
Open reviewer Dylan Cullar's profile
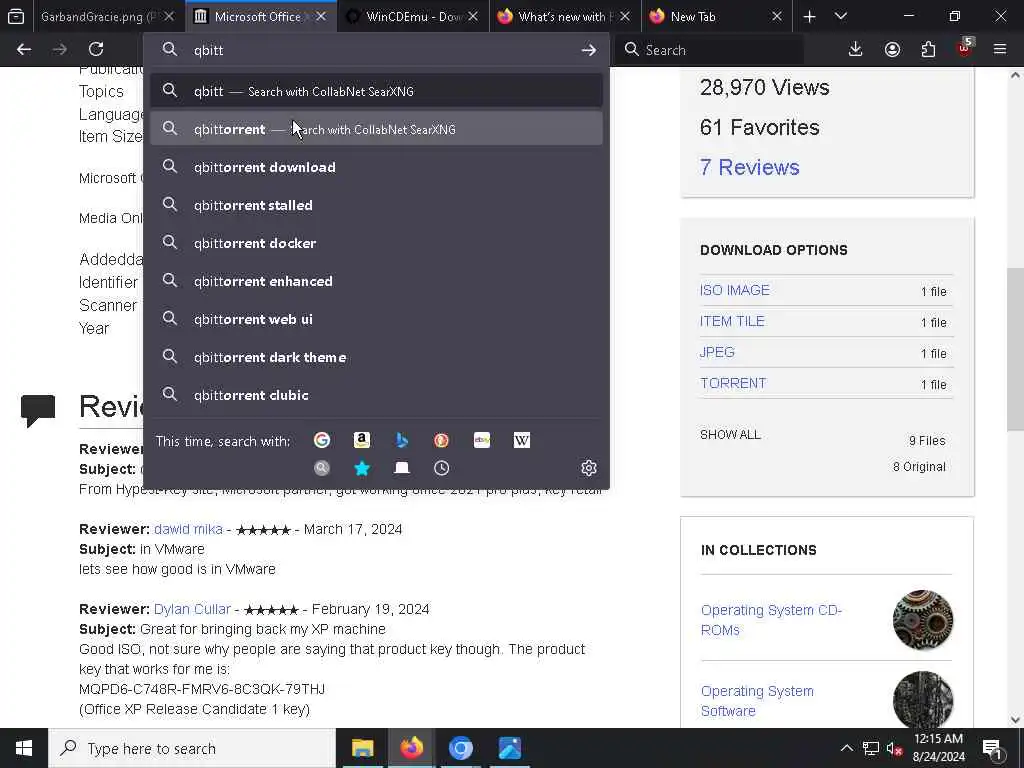192,609
